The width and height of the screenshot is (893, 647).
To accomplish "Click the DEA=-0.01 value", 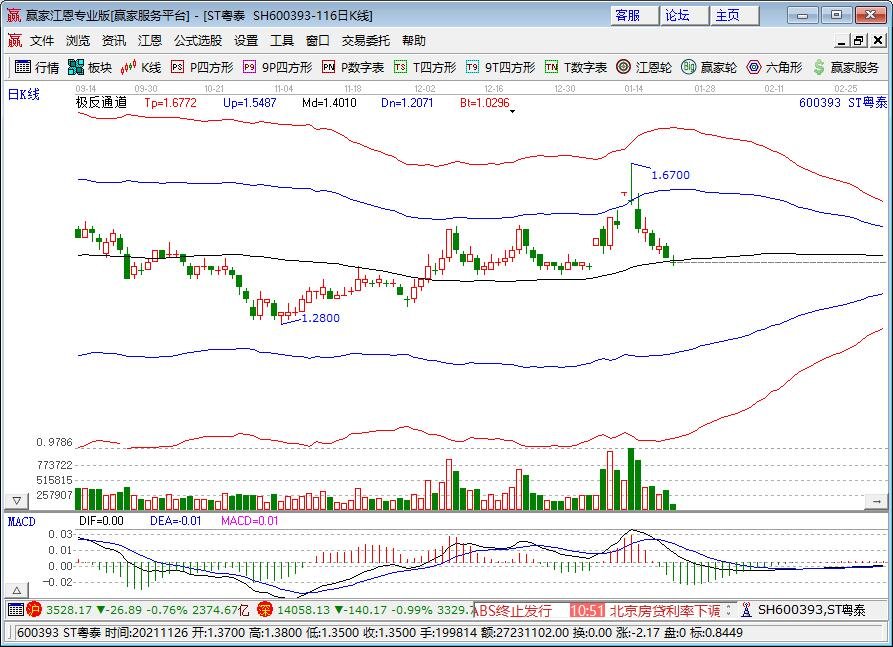I will point(175,521).
